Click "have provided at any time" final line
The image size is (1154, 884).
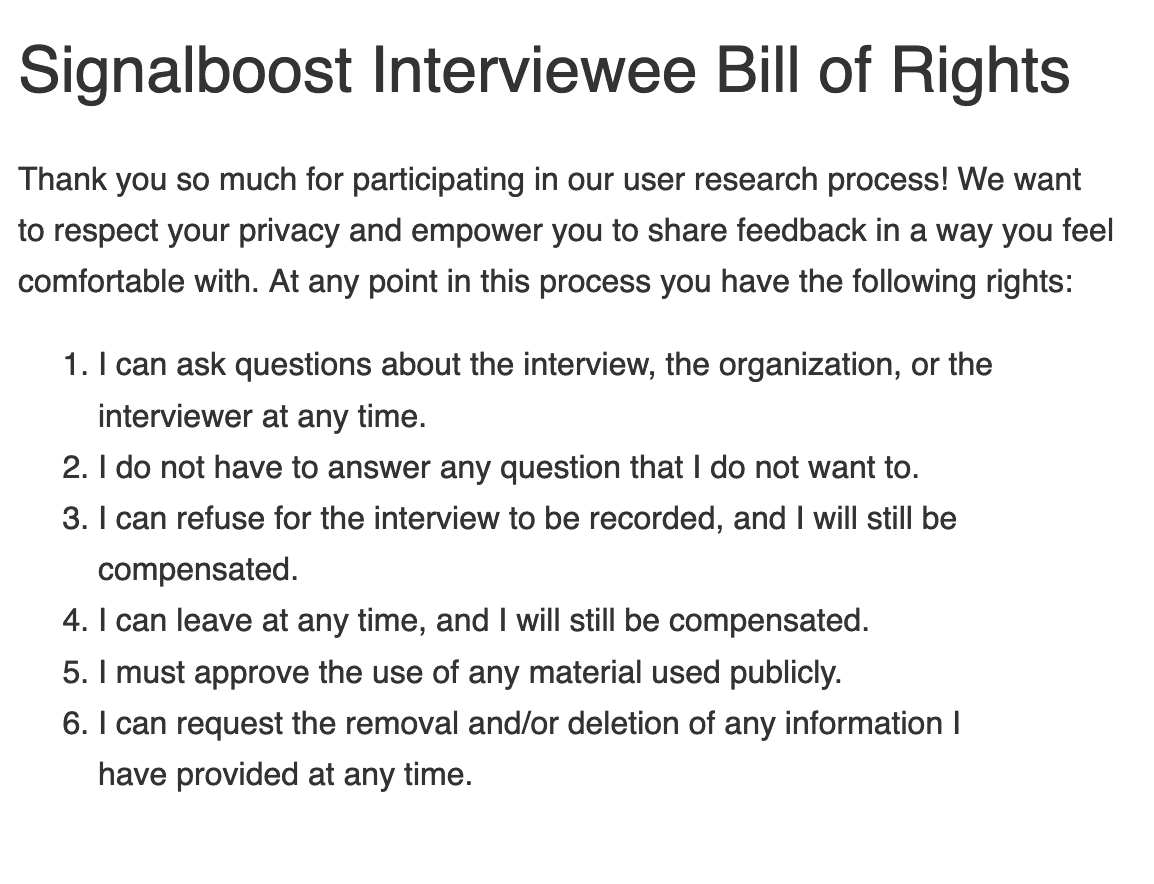click(x=284, y=774)
